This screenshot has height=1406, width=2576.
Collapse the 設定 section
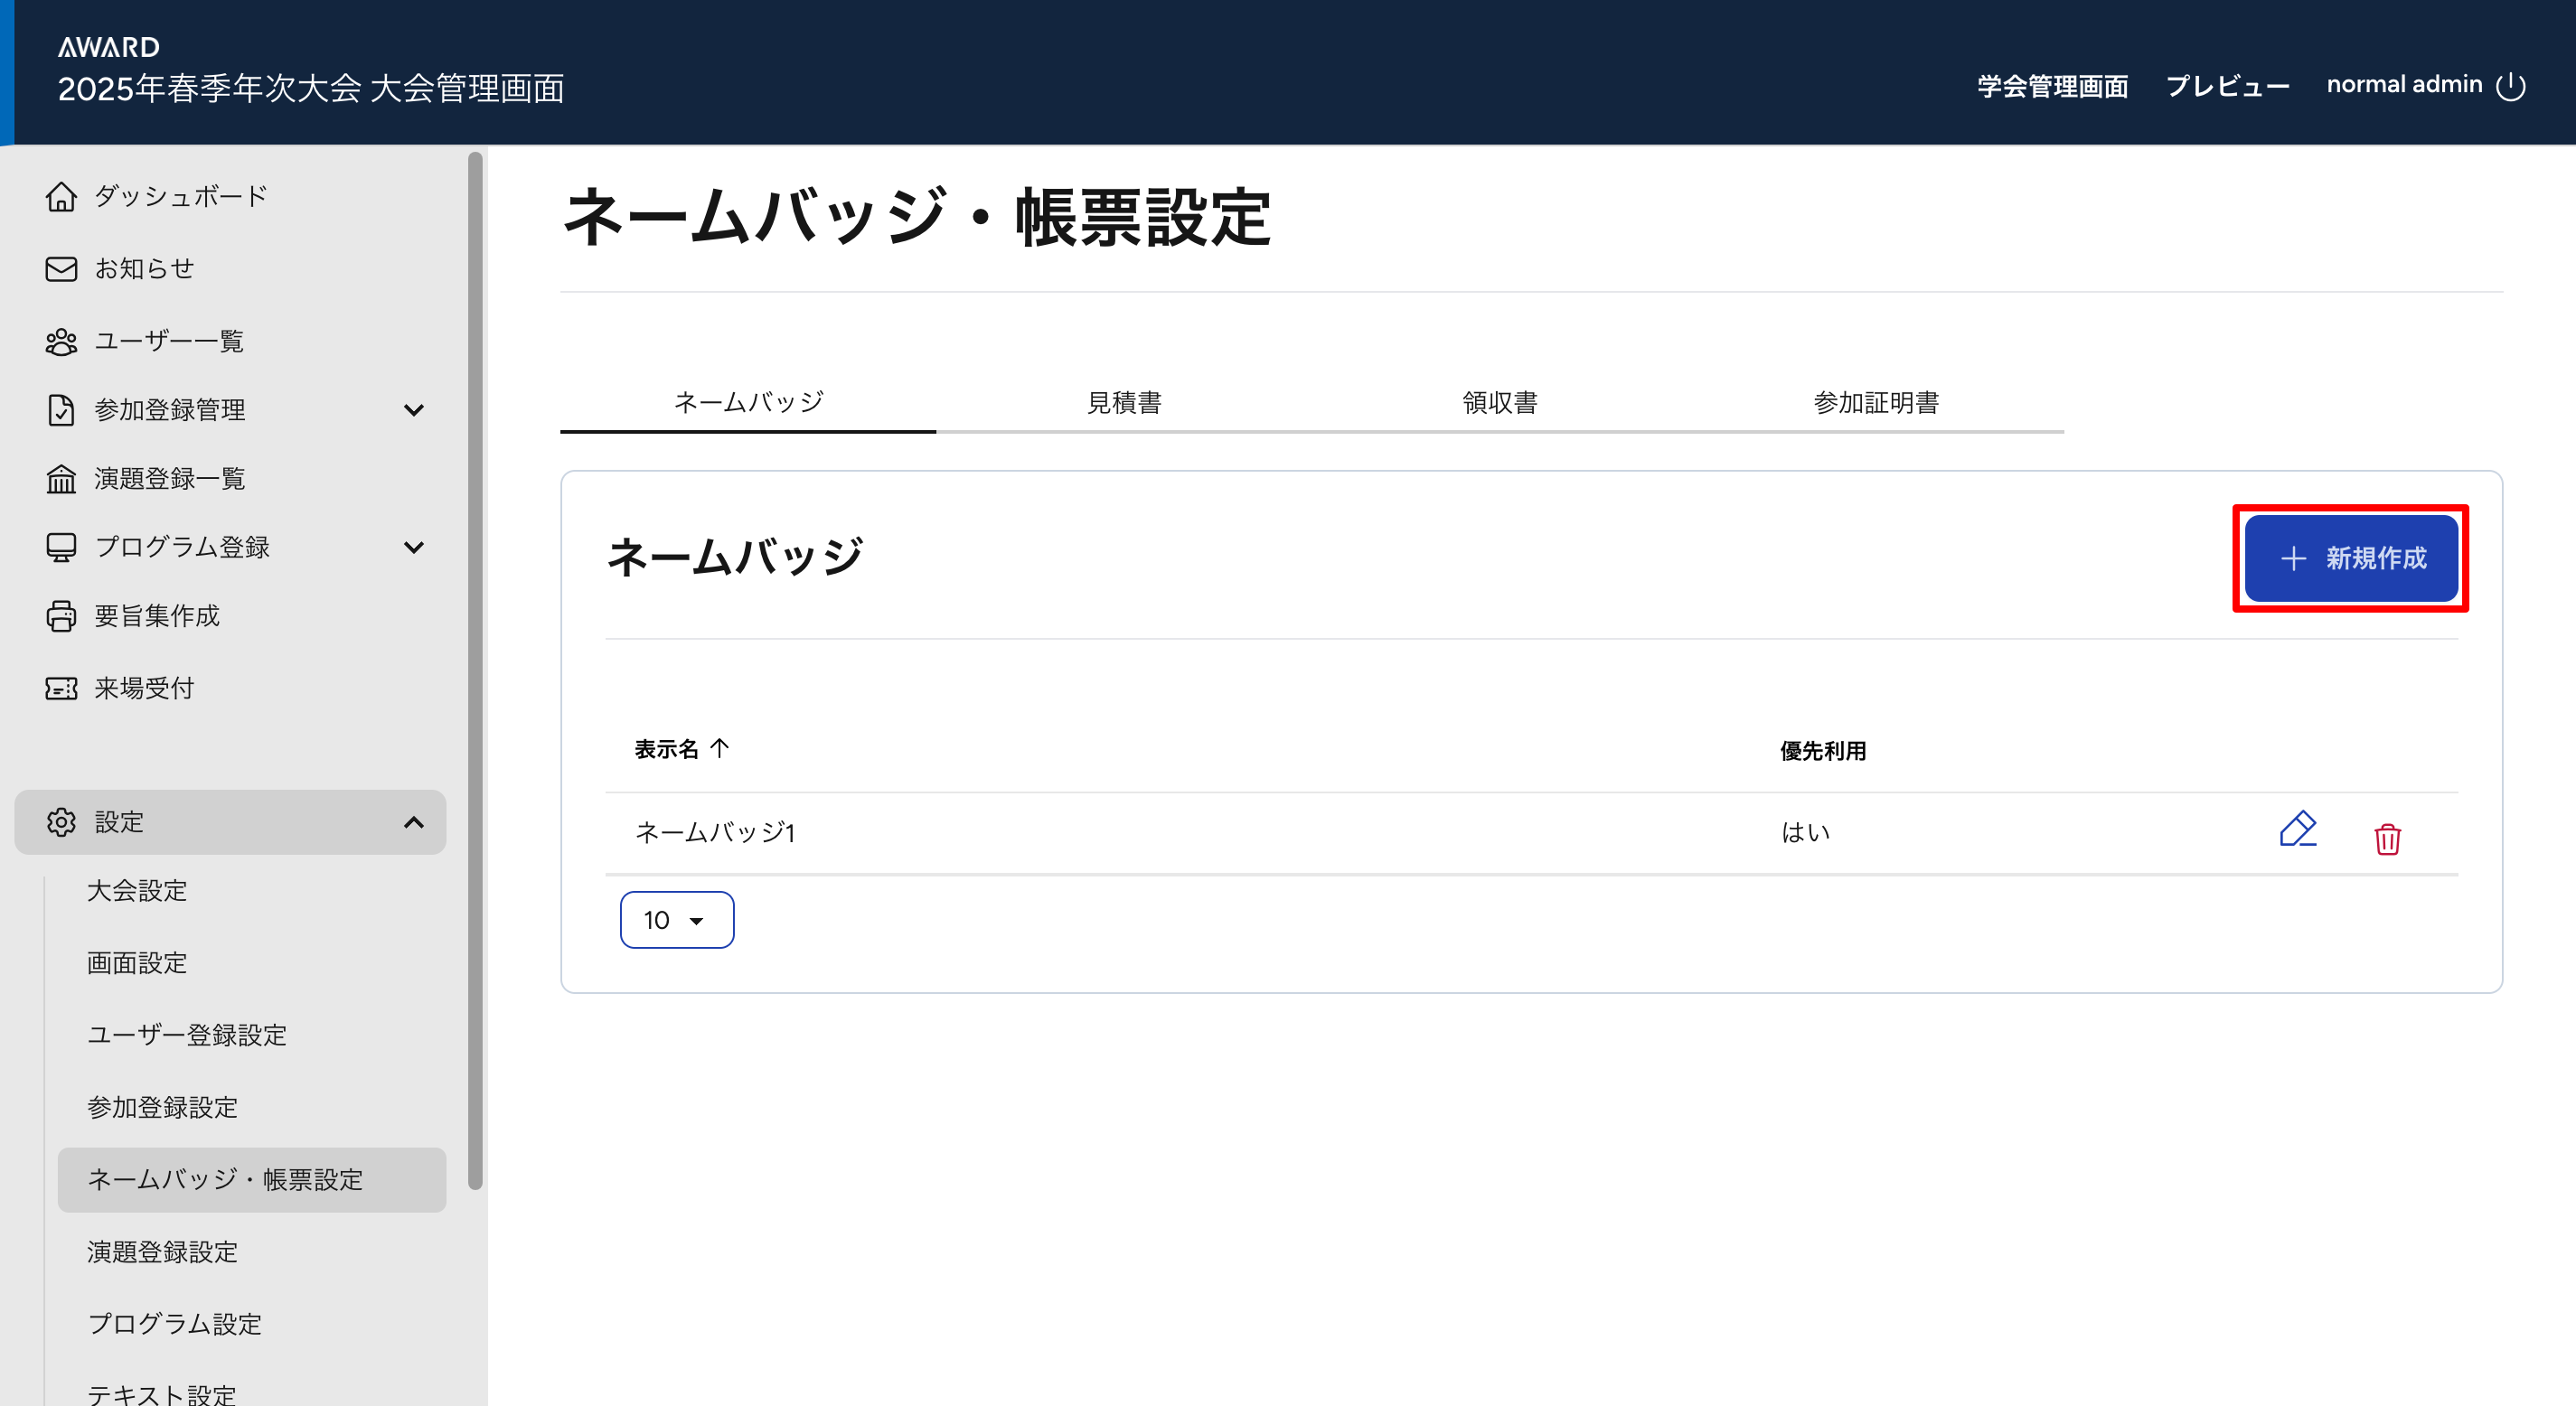click(x=413, y=822)
